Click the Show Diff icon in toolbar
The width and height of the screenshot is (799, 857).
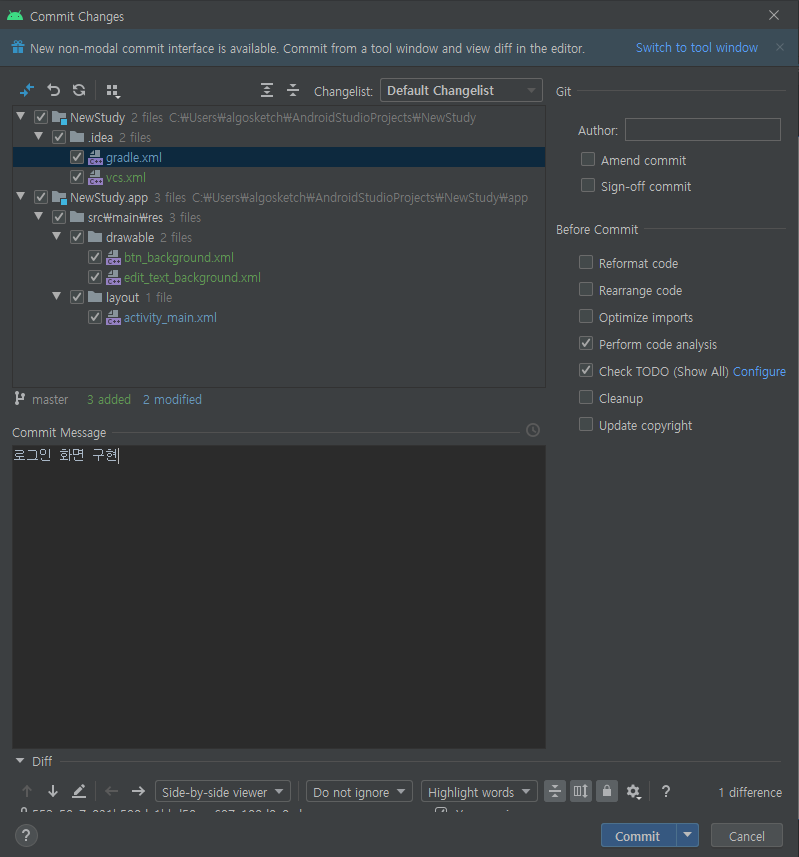click(27, 90)
